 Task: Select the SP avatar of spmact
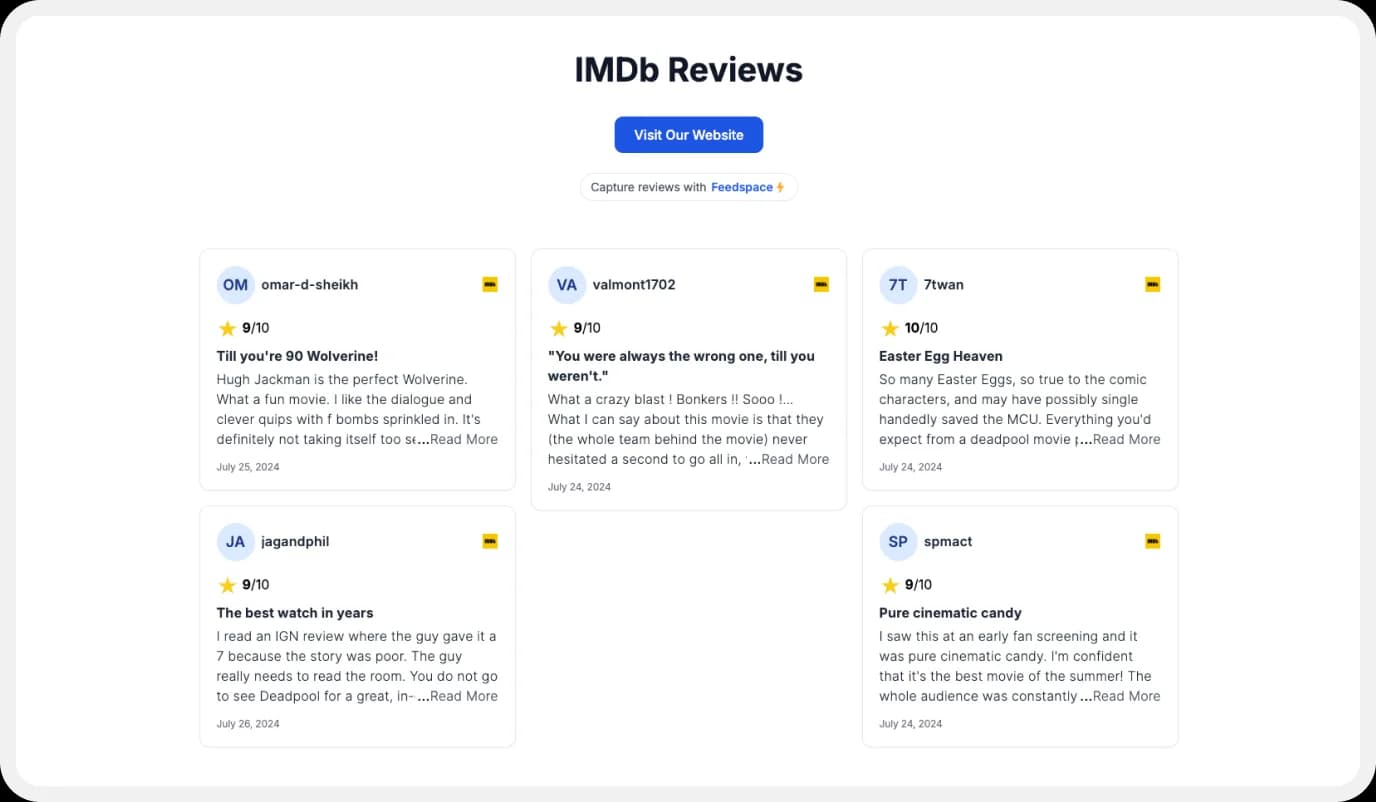coord(898,540)
